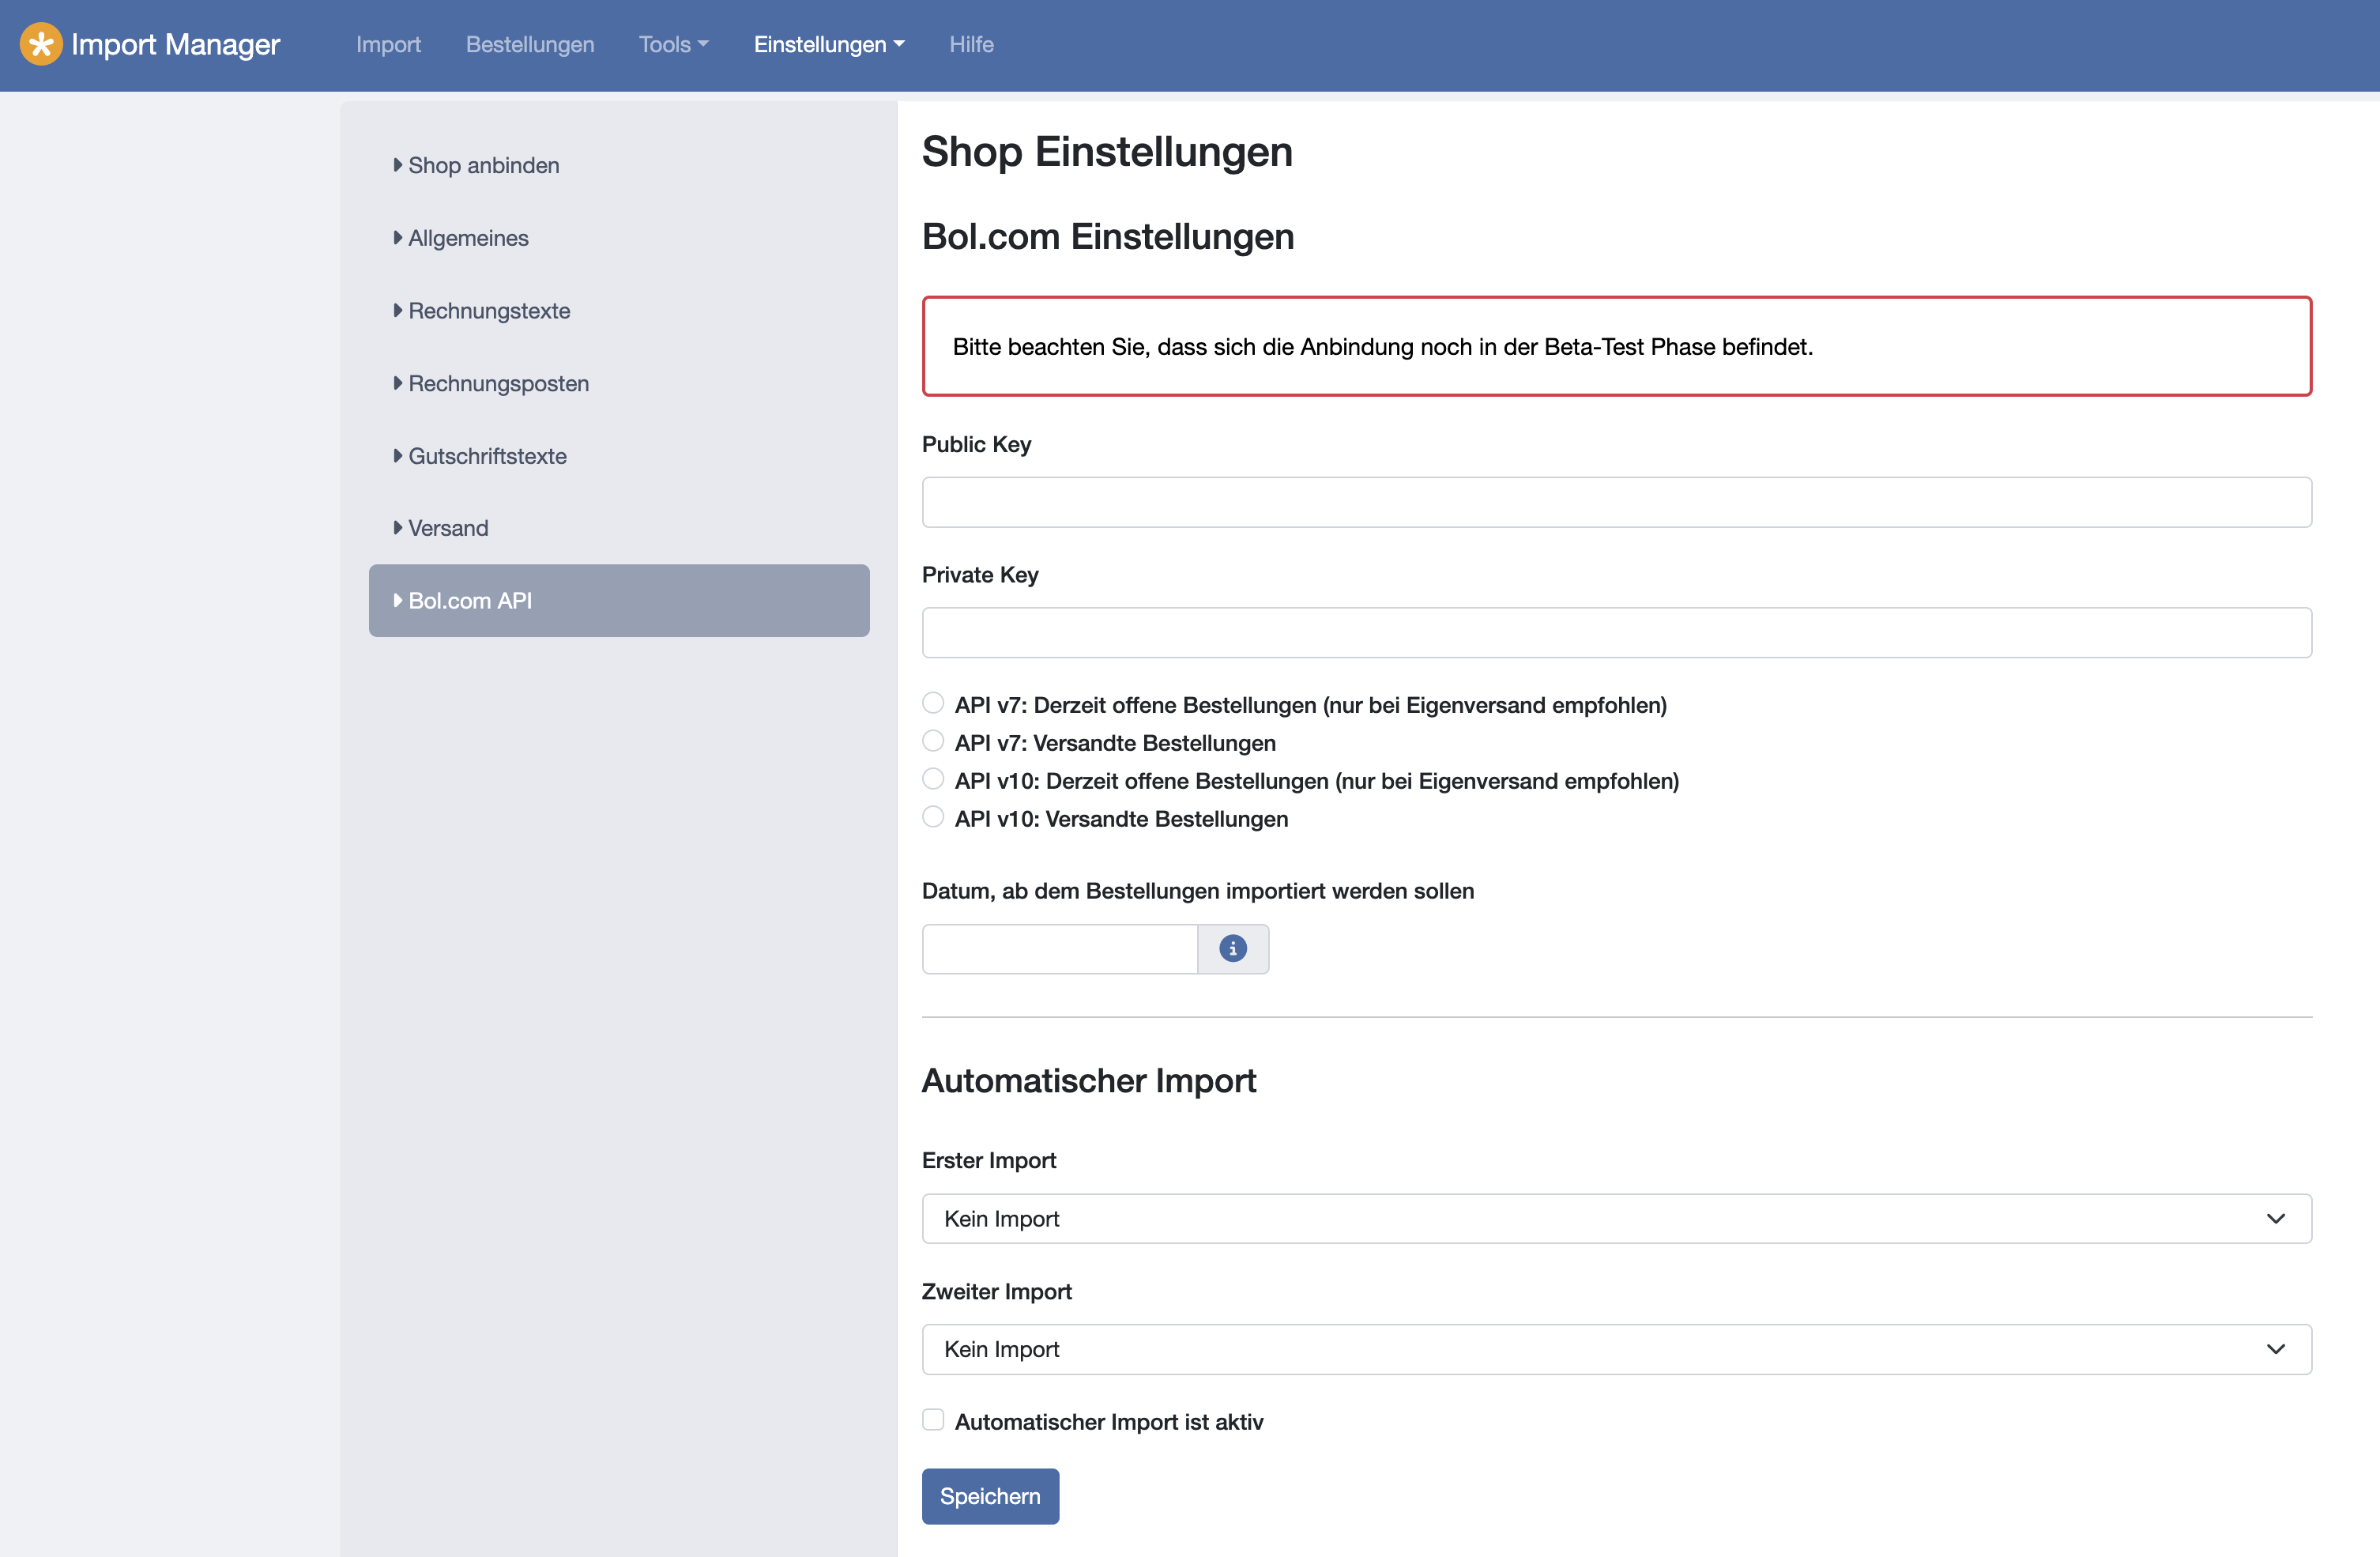Select the Bol.com API sidebar item
Viewport: 2380px width, 1557px height.
tap(619, 600)
